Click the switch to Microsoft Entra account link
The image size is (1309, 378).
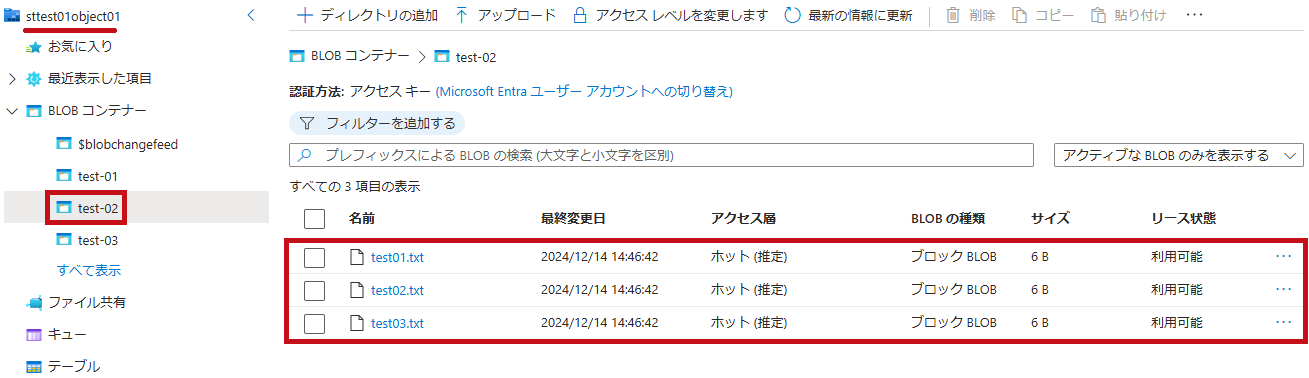pyautogui.click(x=584, y=91)
